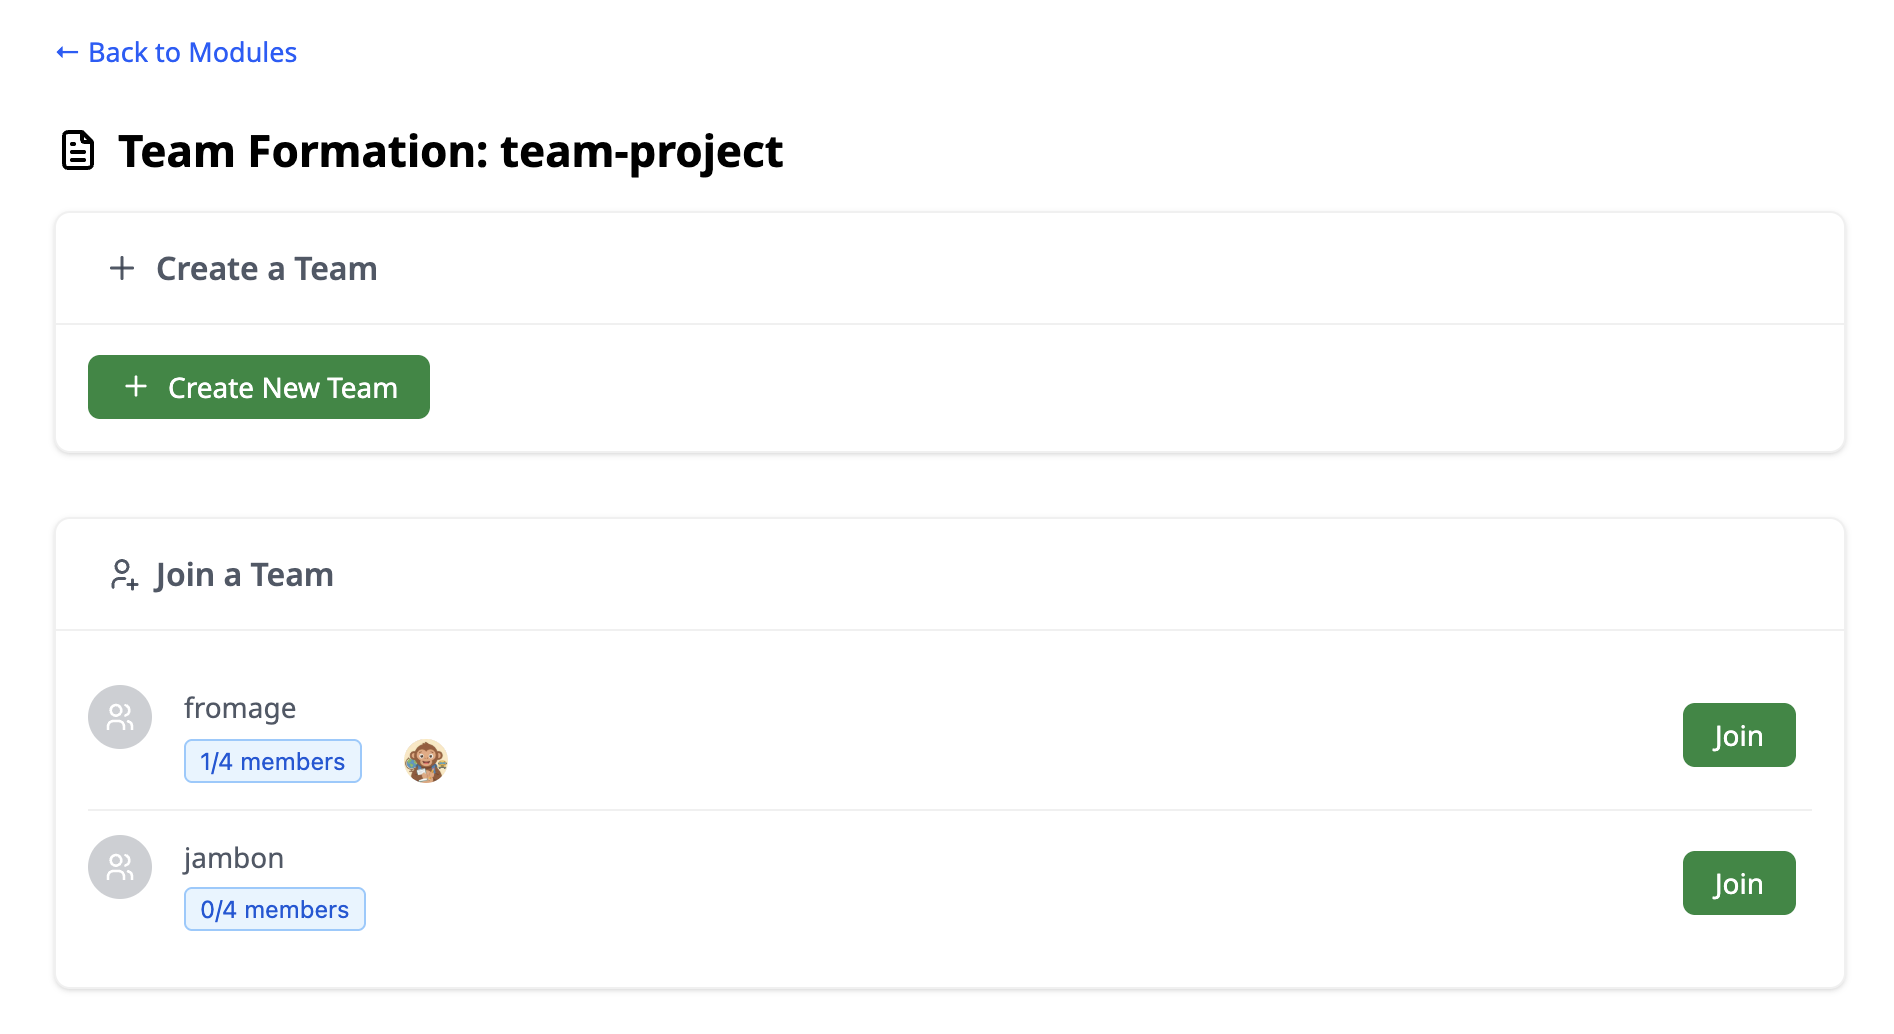
Task: Click the jambon team group avatar icon
Action: [x=120, y=867]
